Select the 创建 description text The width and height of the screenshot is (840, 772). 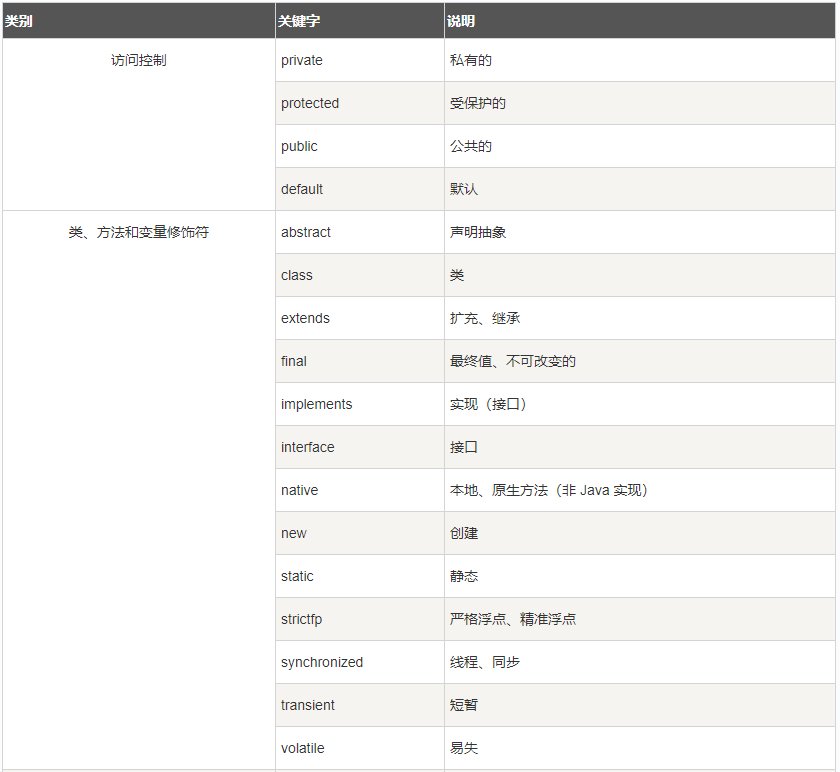click(x=463, y=533)
